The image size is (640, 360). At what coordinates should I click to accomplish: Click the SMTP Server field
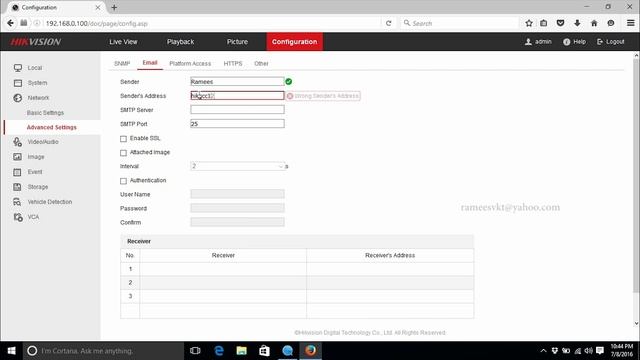tap(237, 109)
